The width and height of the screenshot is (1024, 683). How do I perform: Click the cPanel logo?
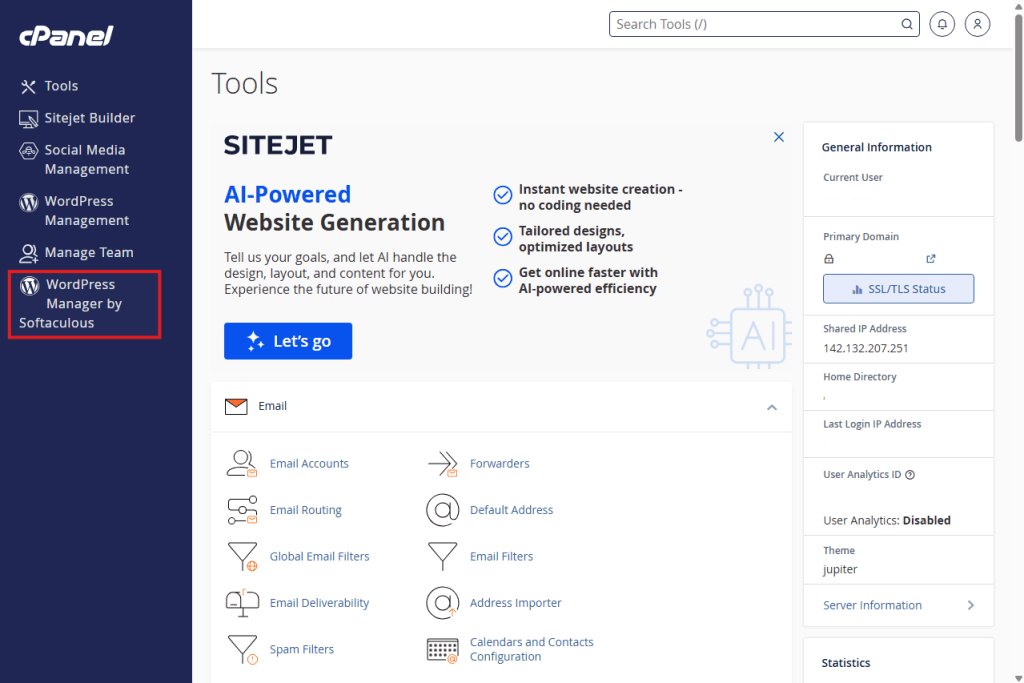point(66,36)
